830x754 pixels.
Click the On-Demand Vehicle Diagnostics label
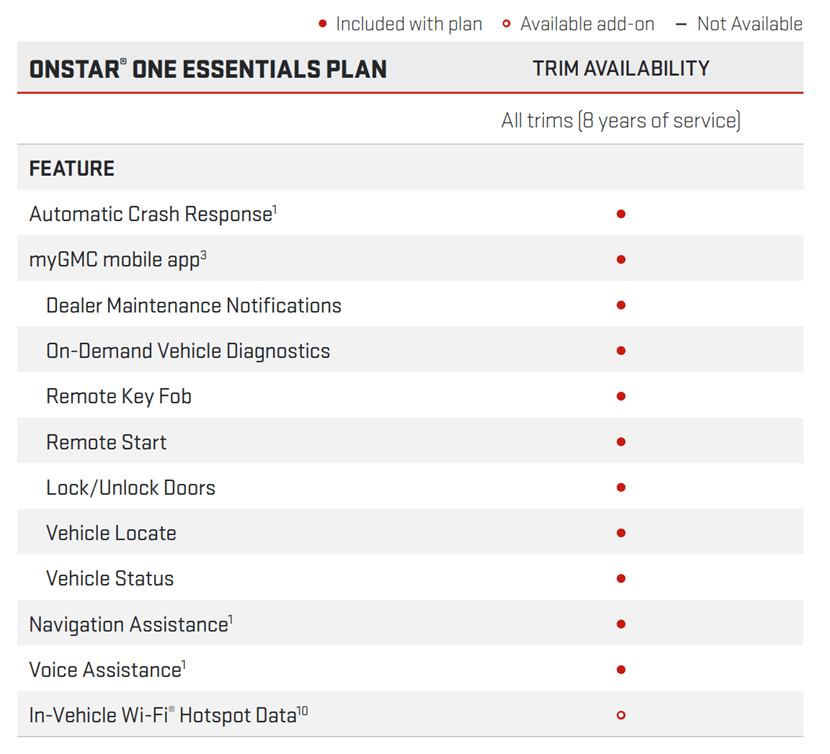click(x=188, y=351)
